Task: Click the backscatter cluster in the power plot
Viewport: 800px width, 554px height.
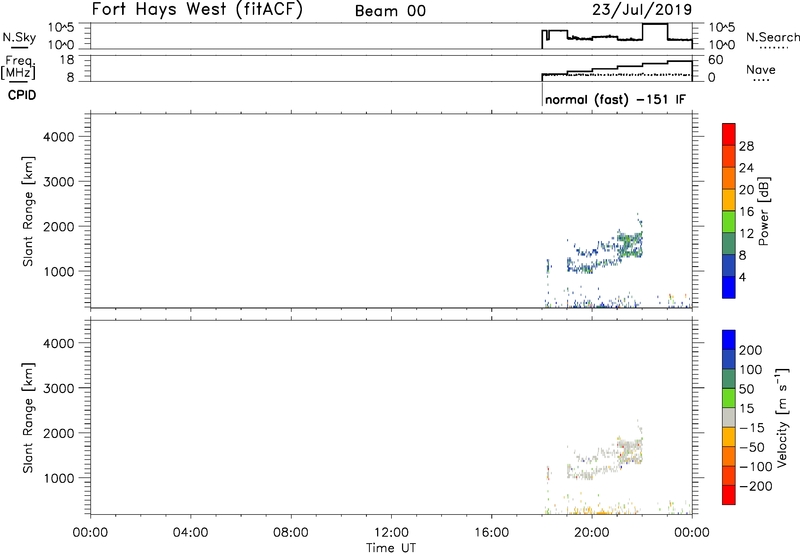Action: 605,250
